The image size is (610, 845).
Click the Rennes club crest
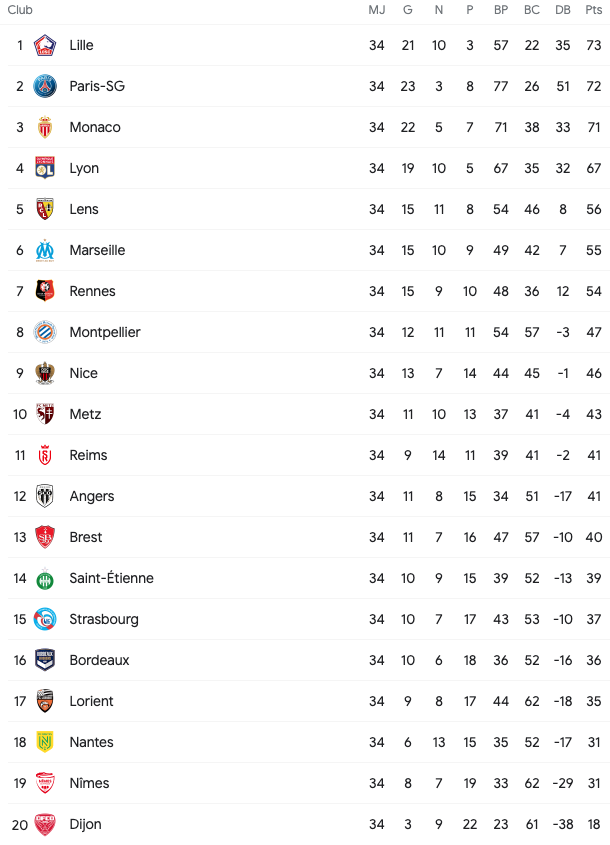point(45,291)
